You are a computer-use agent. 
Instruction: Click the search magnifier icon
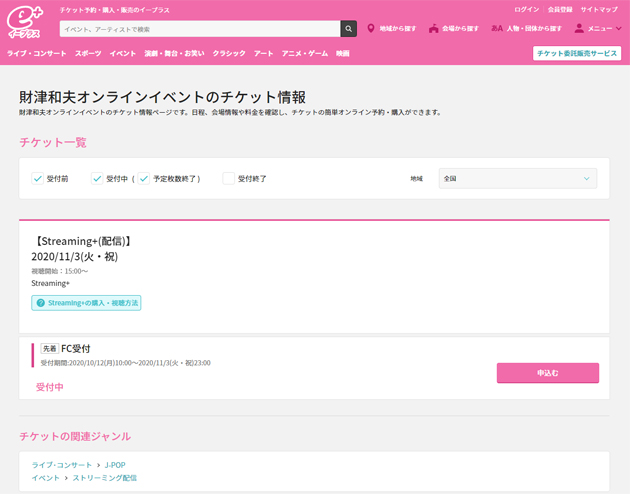(x=348, y=29)
